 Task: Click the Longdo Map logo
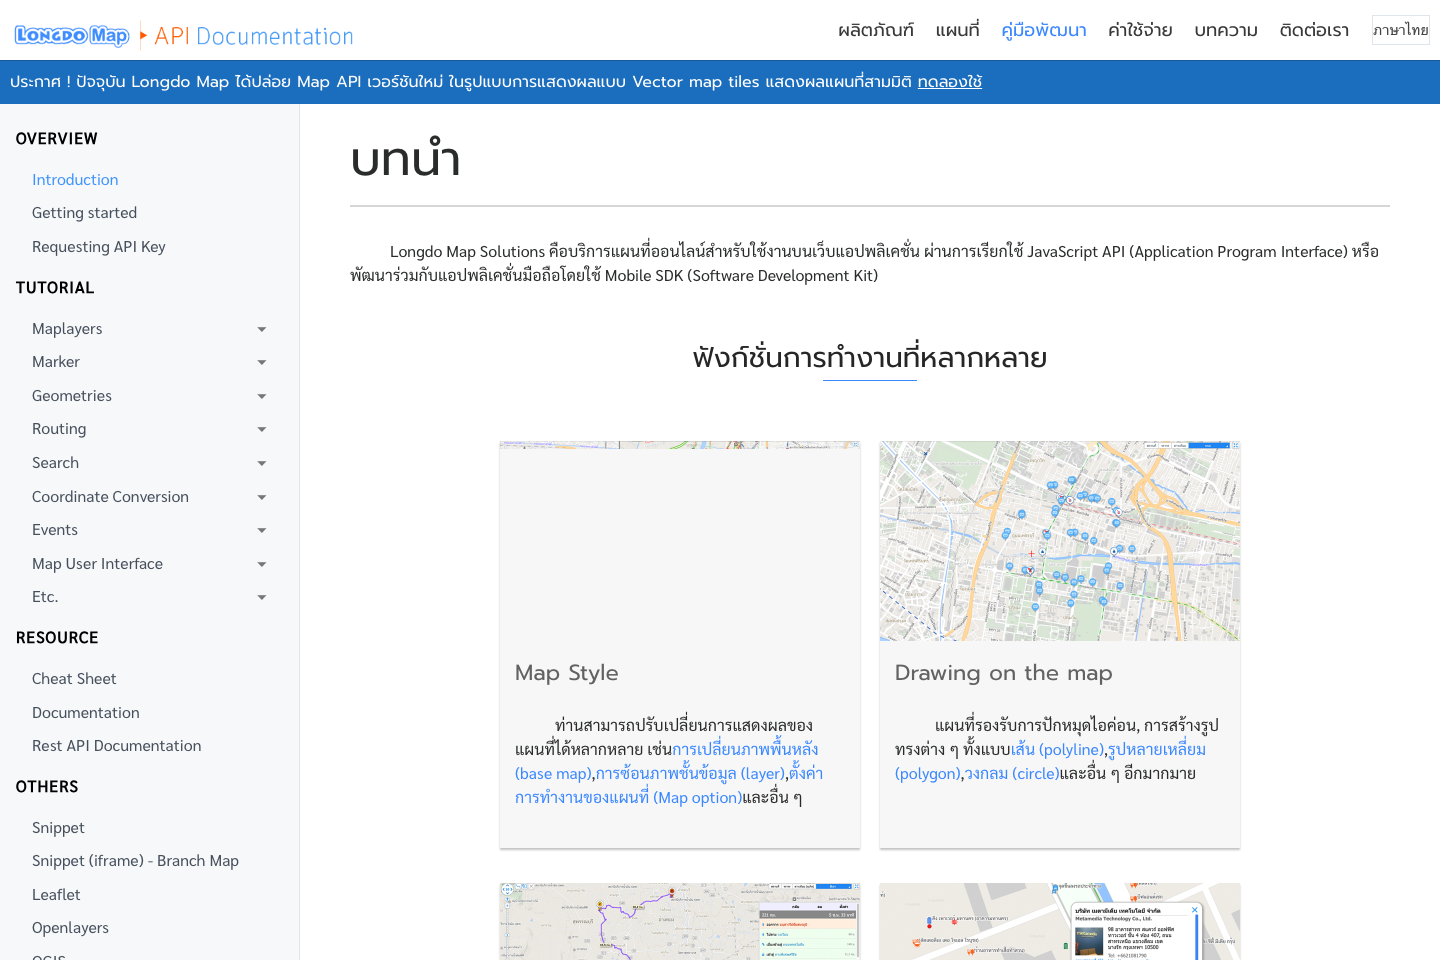coord(72,34)
